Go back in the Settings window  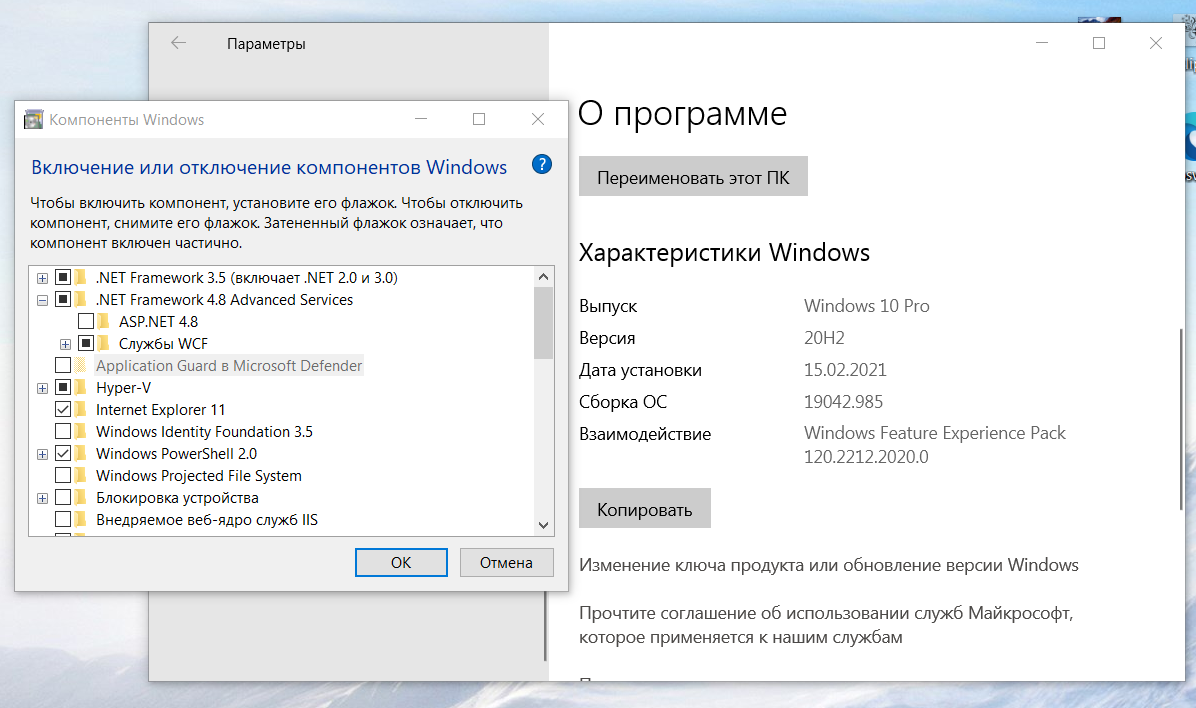coord(178,43)
